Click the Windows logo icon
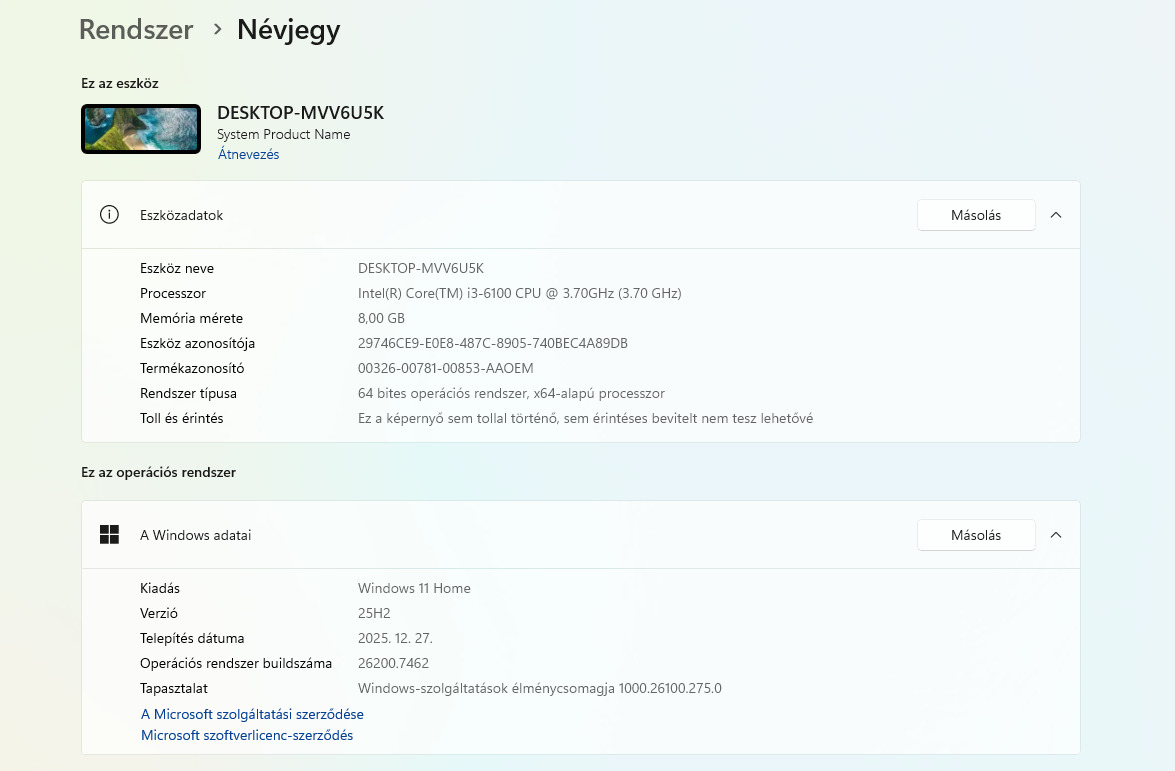Image resolution: width=1175 pixels, height=771 pixels. tap(110, 535)
